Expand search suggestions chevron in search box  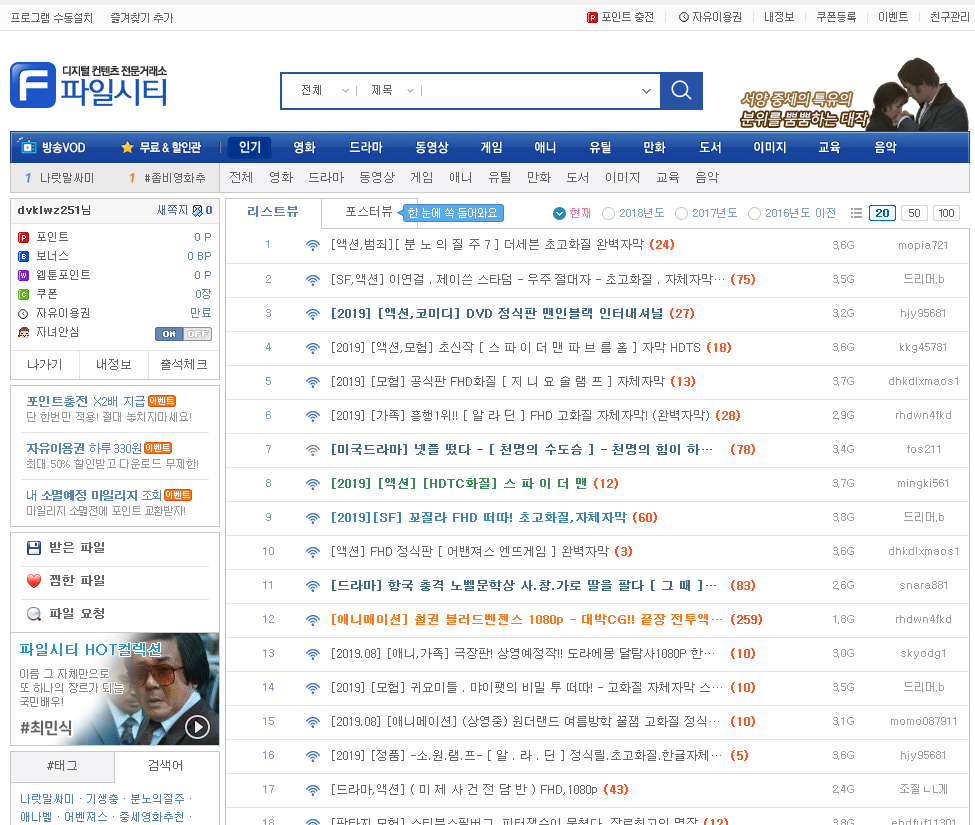click(x=647, y=91)
